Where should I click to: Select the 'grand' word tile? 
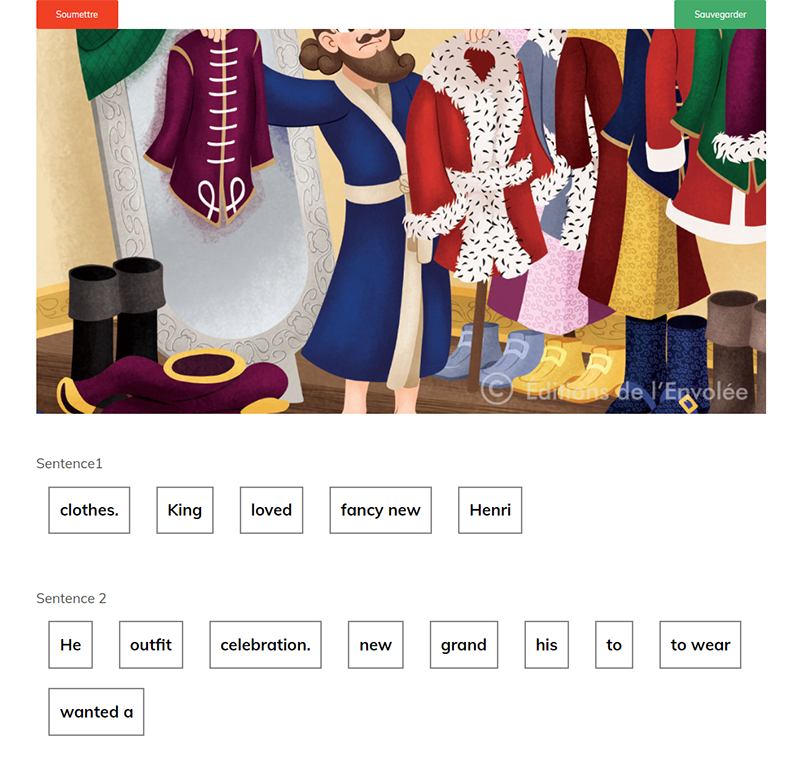coord(464,645)
